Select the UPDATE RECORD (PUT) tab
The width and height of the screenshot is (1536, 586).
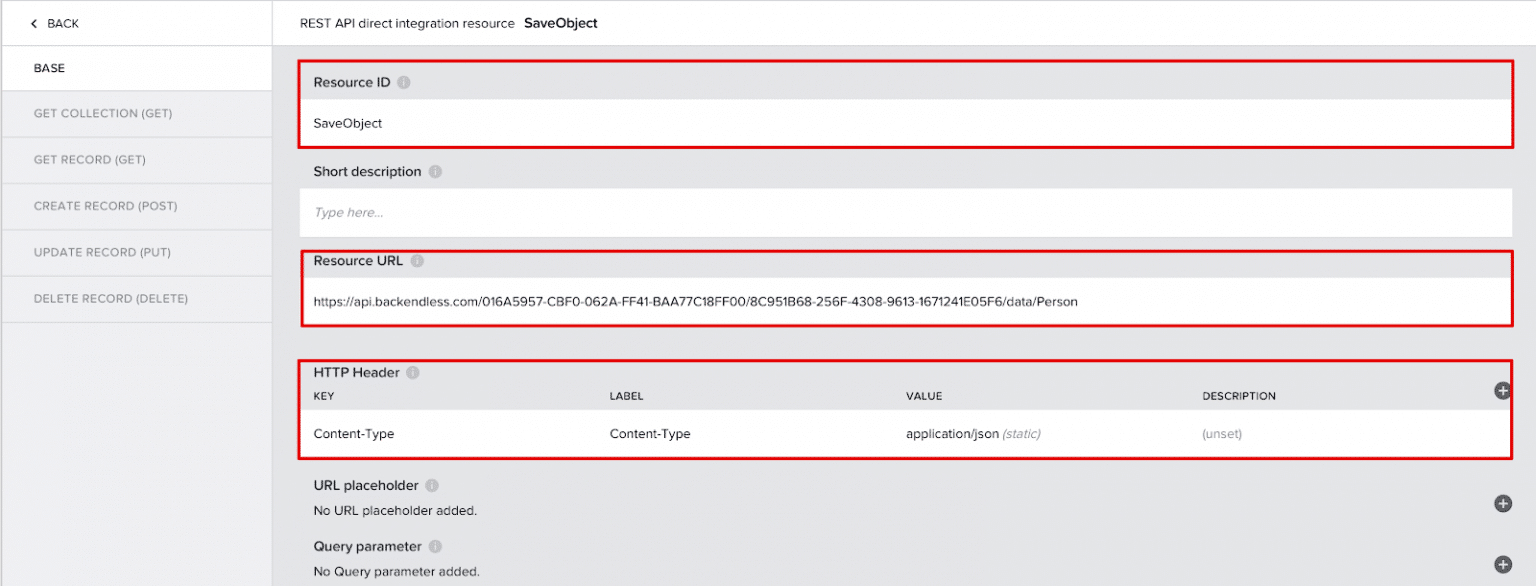(100, 252)
